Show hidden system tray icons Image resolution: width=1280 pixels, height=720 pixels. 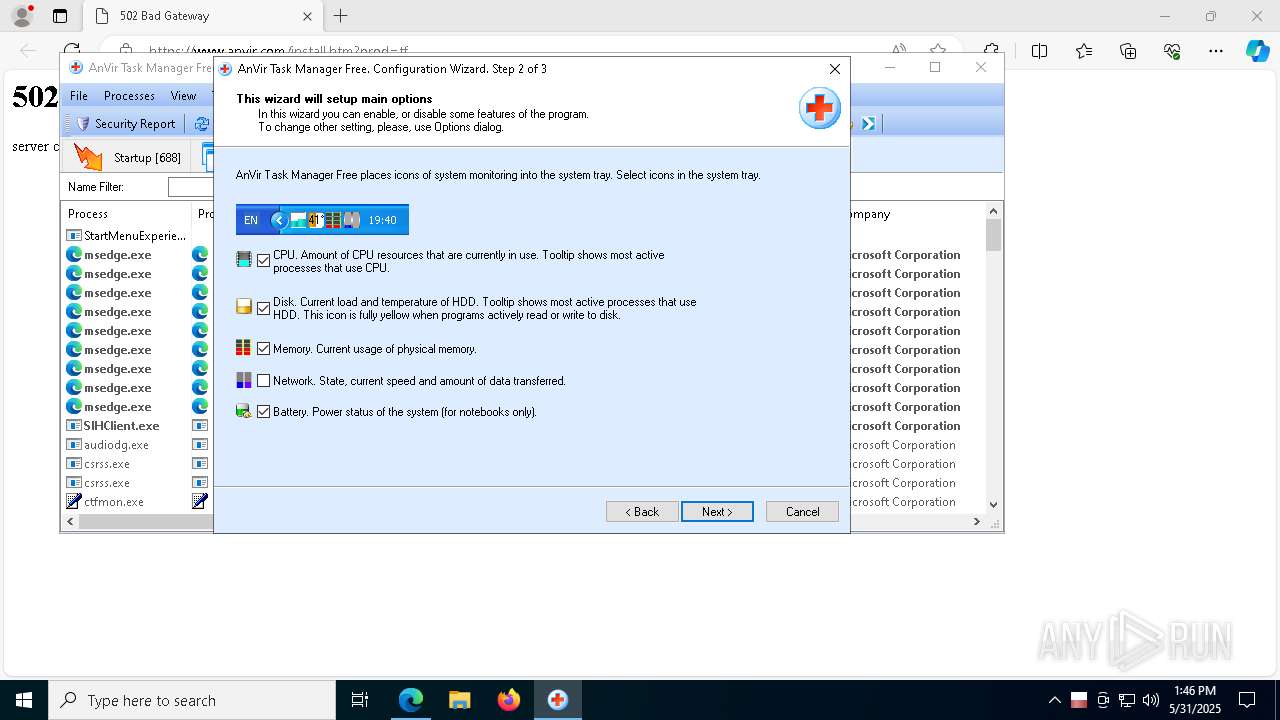tap(1055, 700)
